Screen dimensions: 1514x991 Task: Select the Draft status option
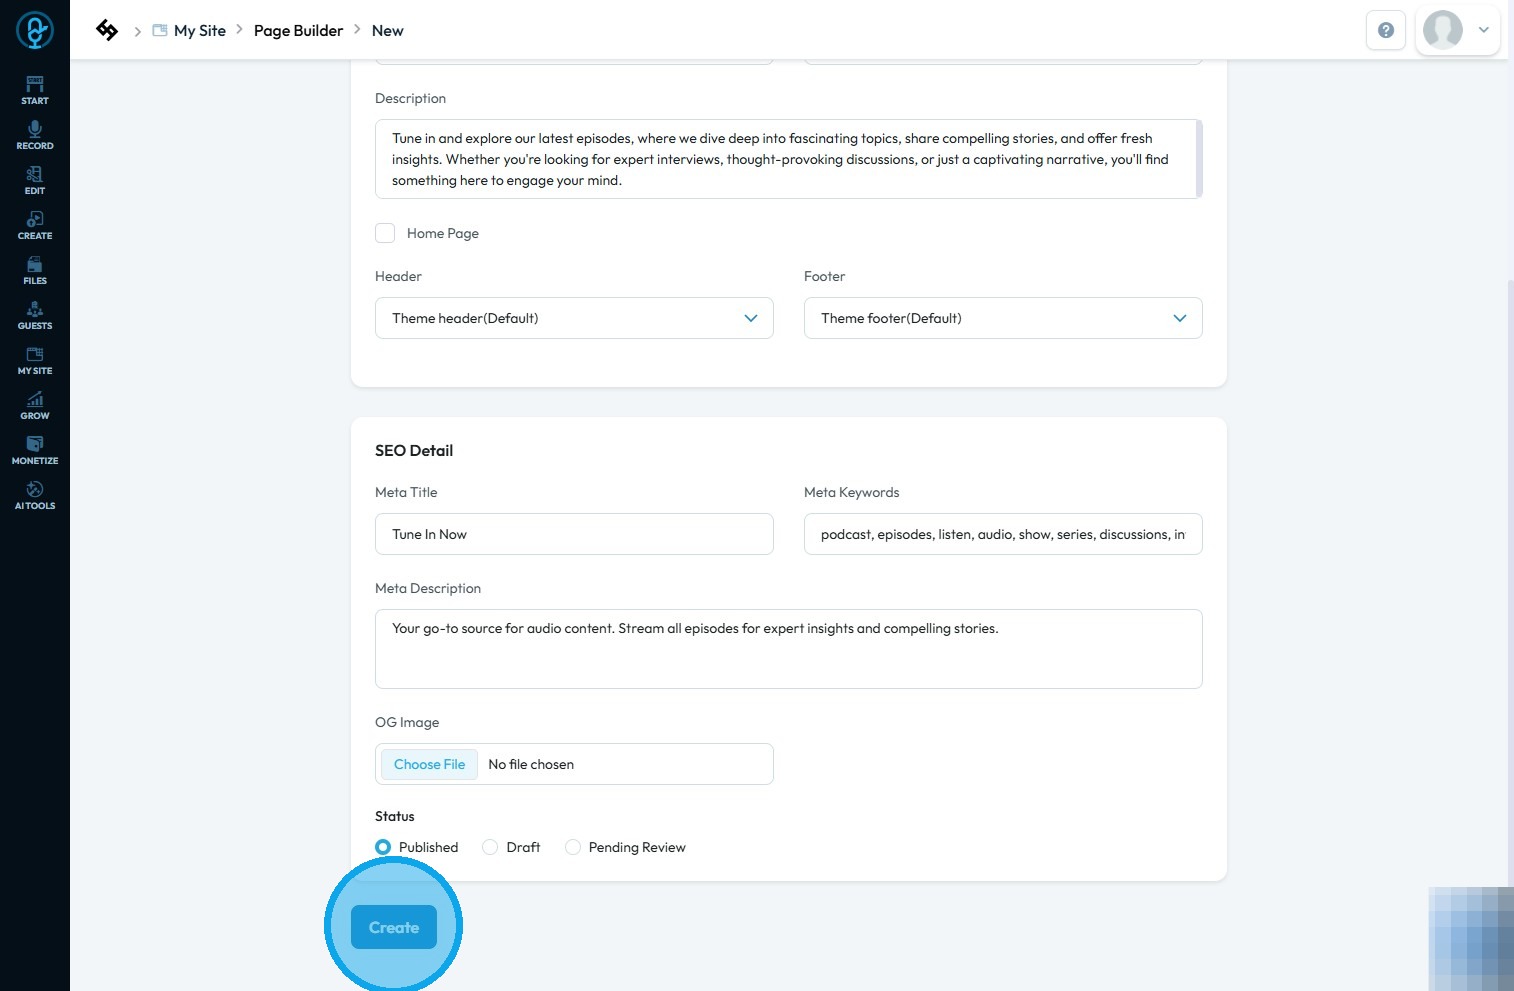(x=490, y=847)
